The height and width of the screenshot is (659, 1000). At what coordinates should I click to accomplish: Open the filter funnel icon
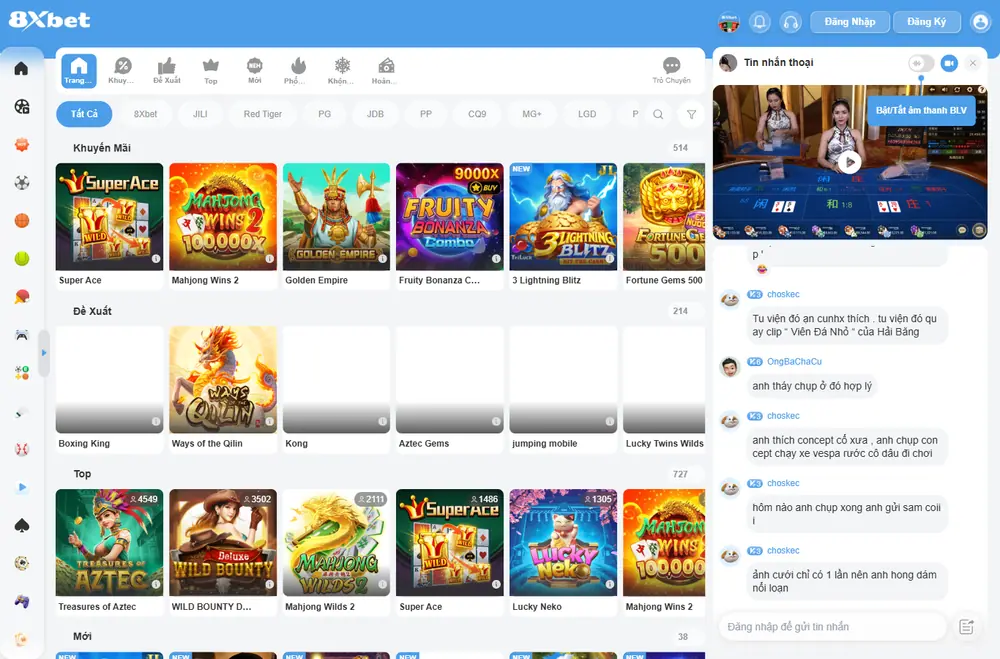[x=691, y=114]
